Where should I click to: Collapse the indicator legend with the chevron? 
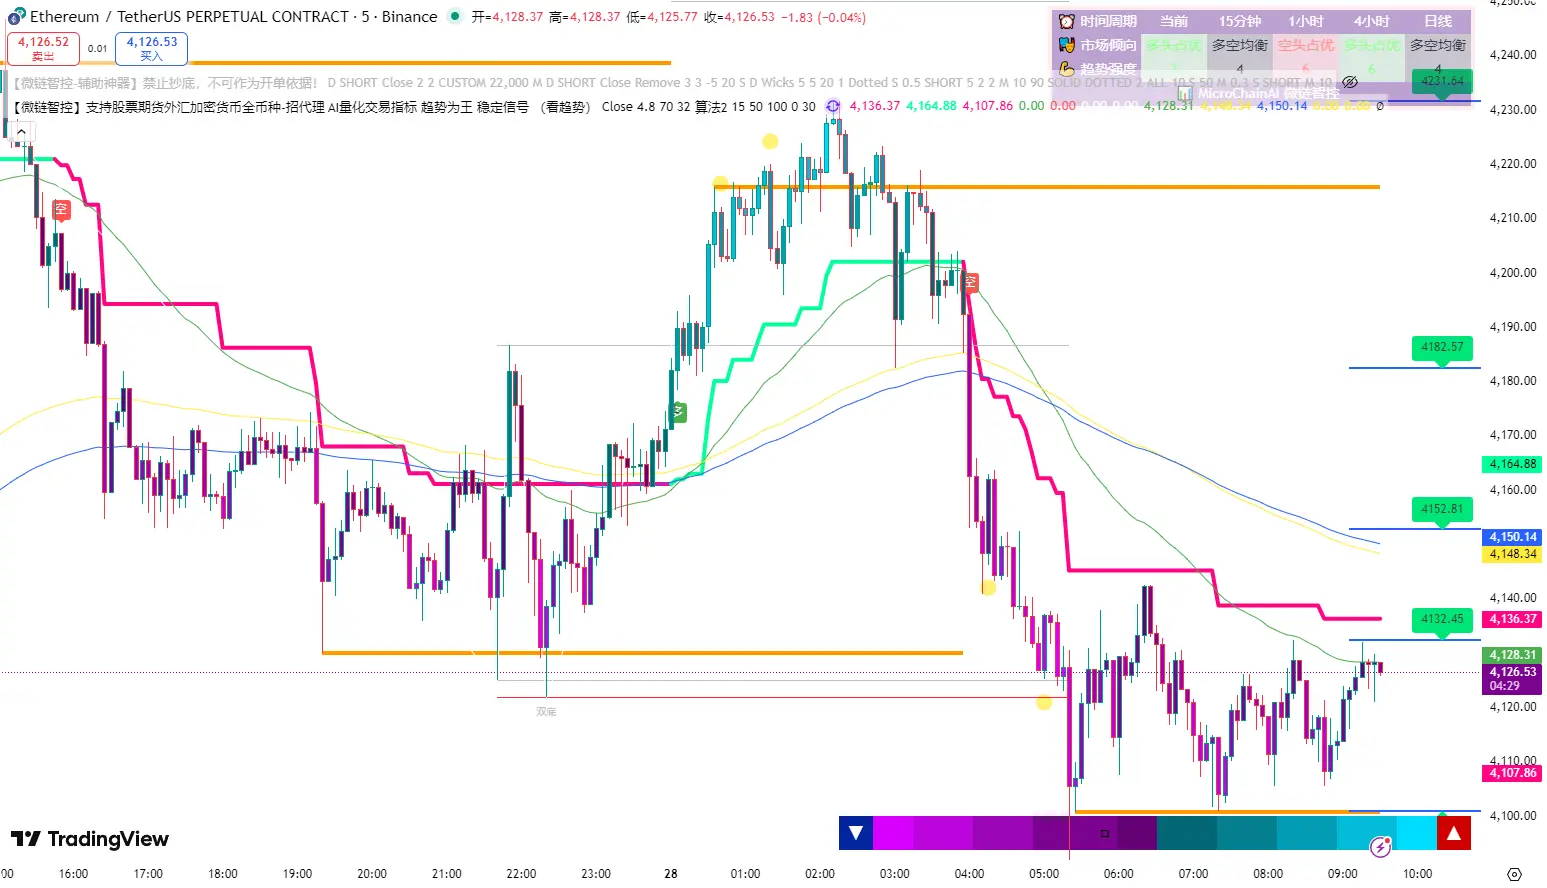click(x=21, y=131)
